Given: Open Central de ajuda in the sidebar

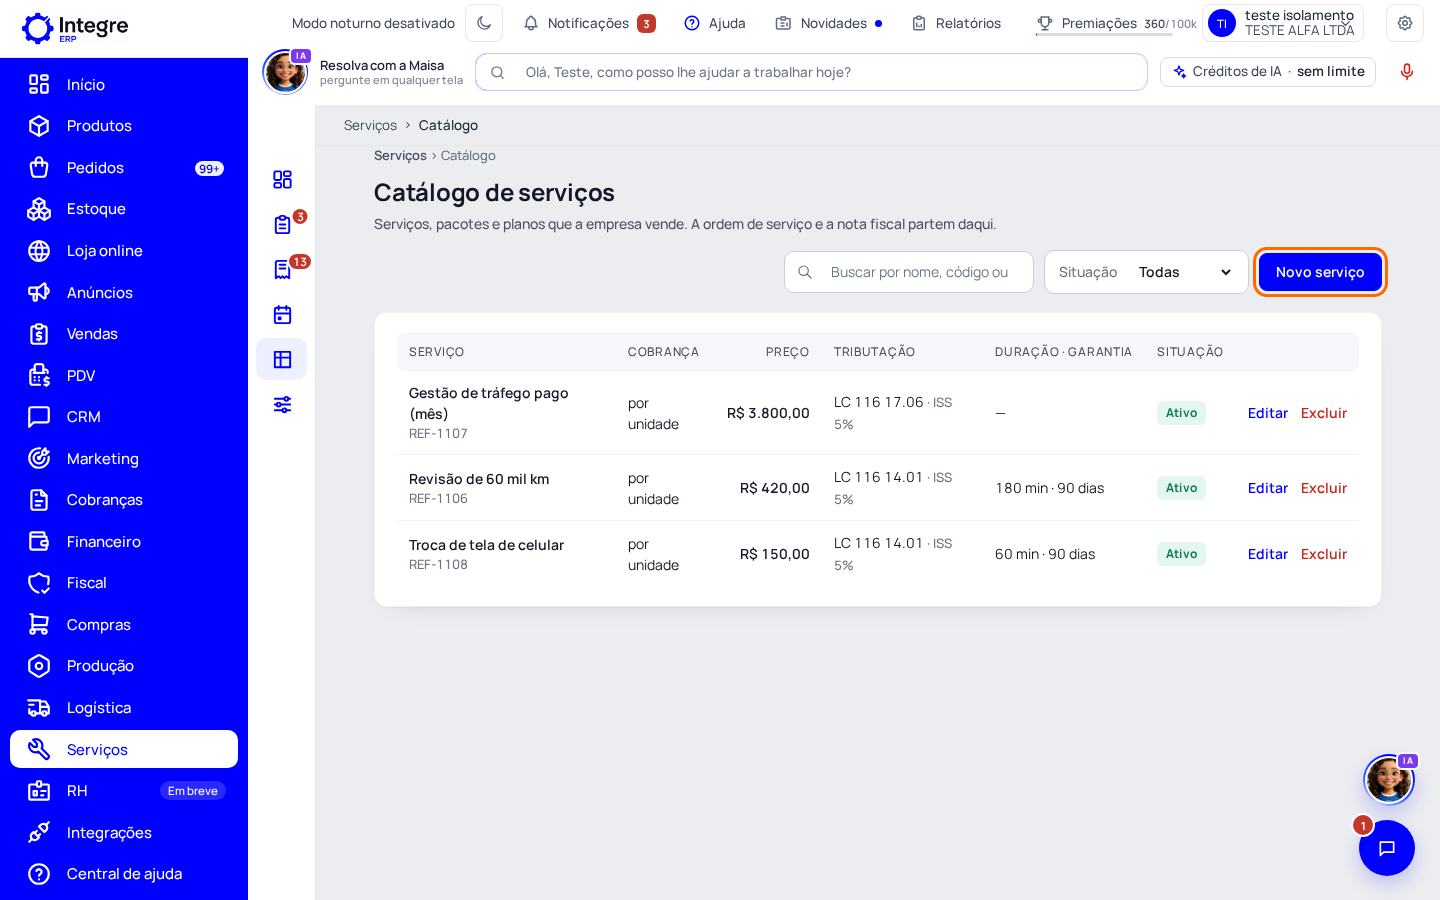Looking at the screenshot, I should click(124, 874).
